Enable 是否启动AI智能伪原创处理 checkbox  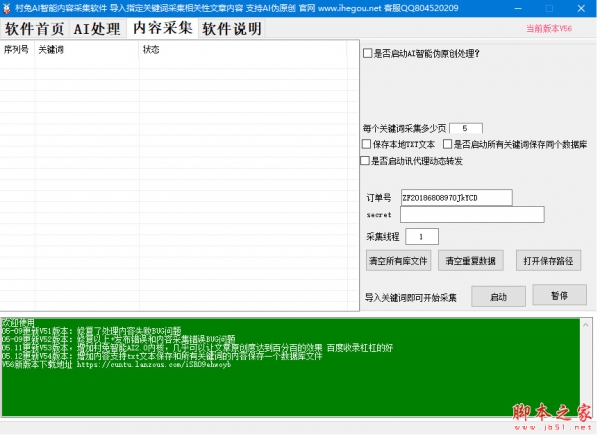click(367, 53)
